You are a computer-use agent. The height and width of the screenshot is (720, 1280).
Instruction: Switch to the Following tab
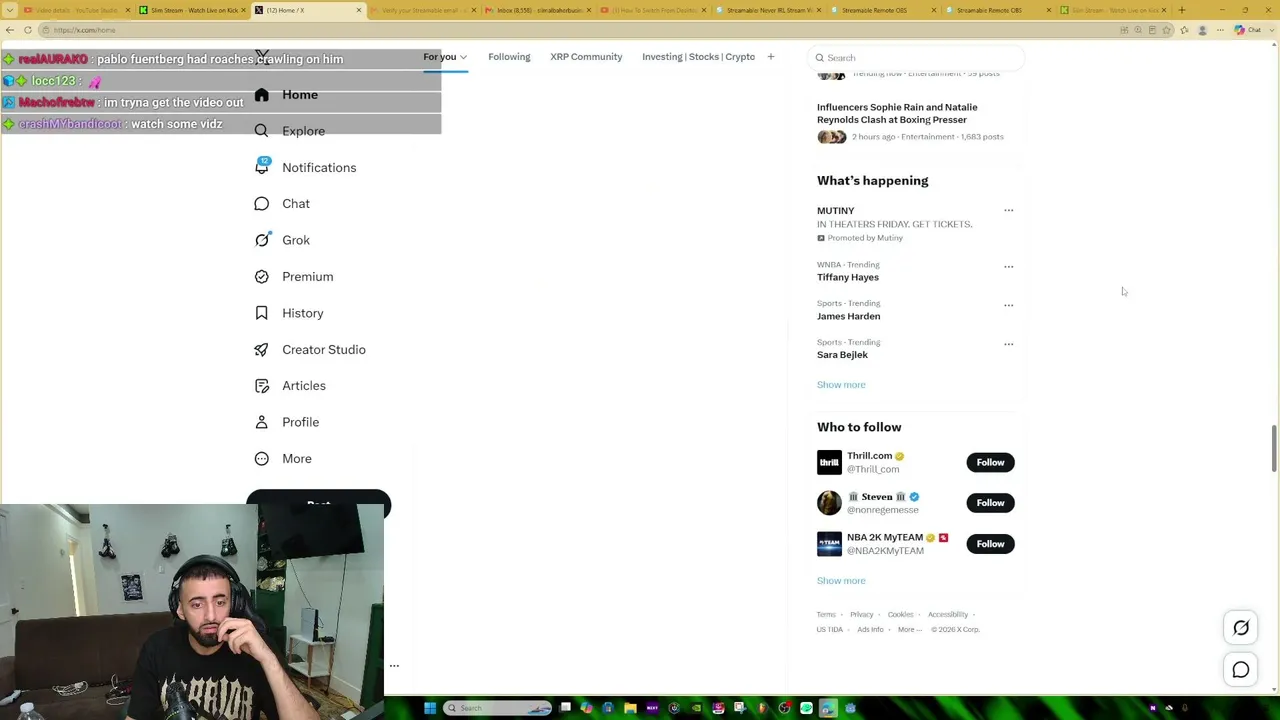pos(509,57)
